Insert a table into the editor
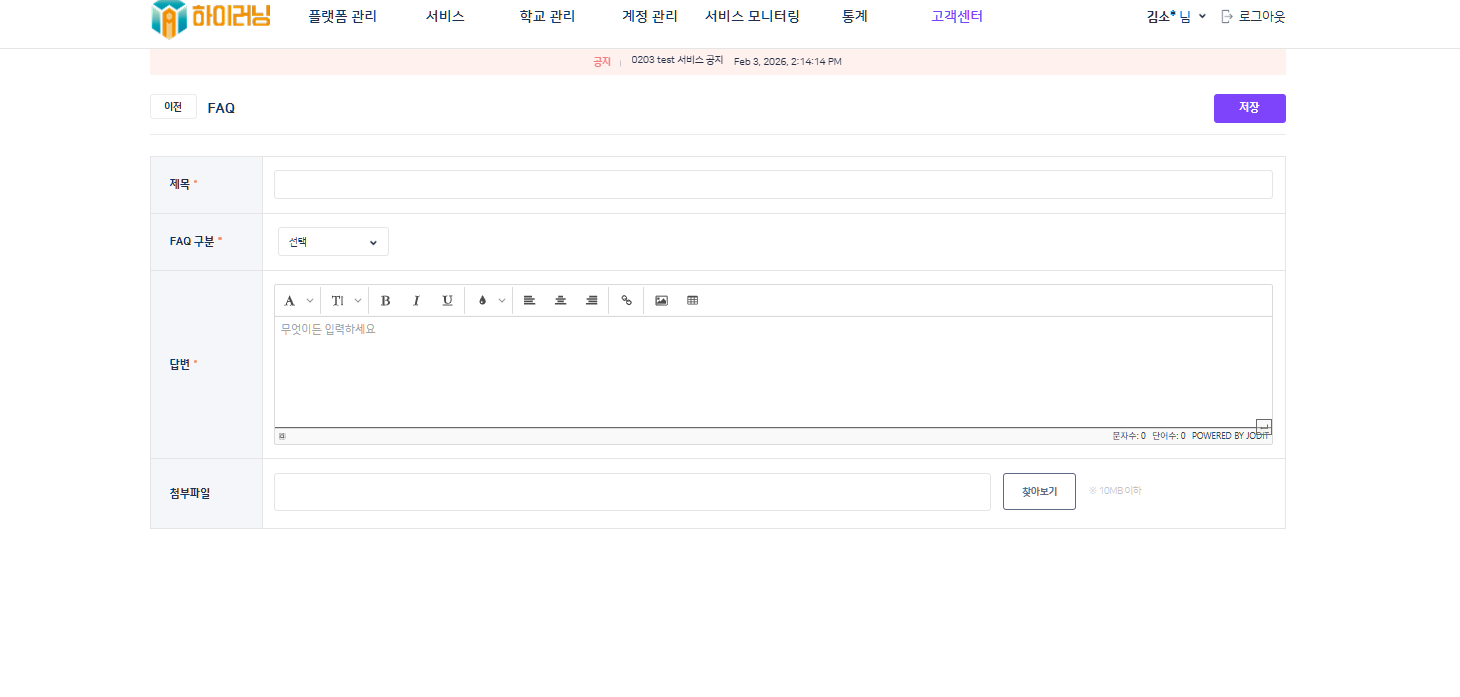1460x697 pixels. [692, 300]
